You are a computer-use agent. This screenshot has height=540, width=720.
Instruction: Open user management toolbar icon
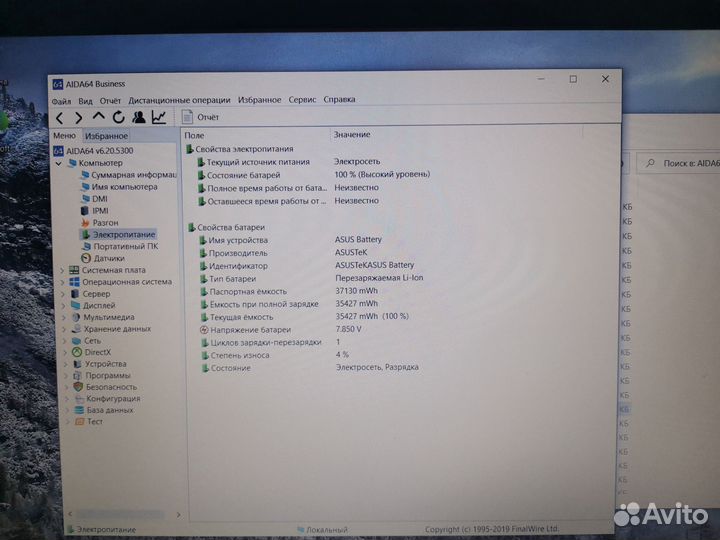tap(139, 118)
